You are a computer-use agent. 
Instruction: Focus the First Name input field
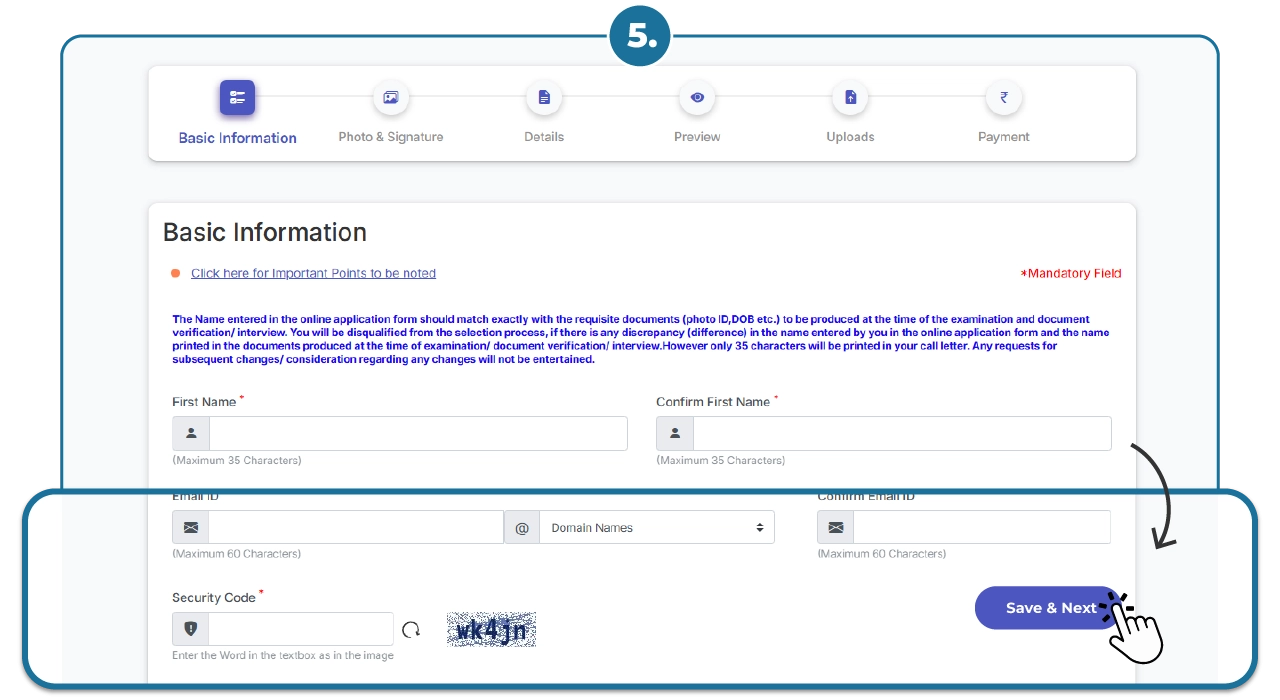click(418, 434)
